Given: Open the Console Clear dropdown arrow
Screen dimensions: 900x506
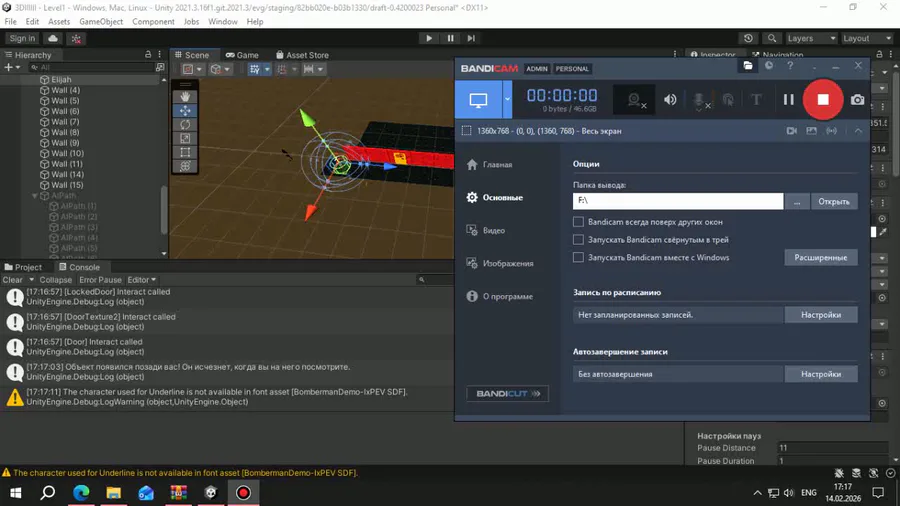Looking at the screenshot, I should pyautogui.click(x=32, y=280).
